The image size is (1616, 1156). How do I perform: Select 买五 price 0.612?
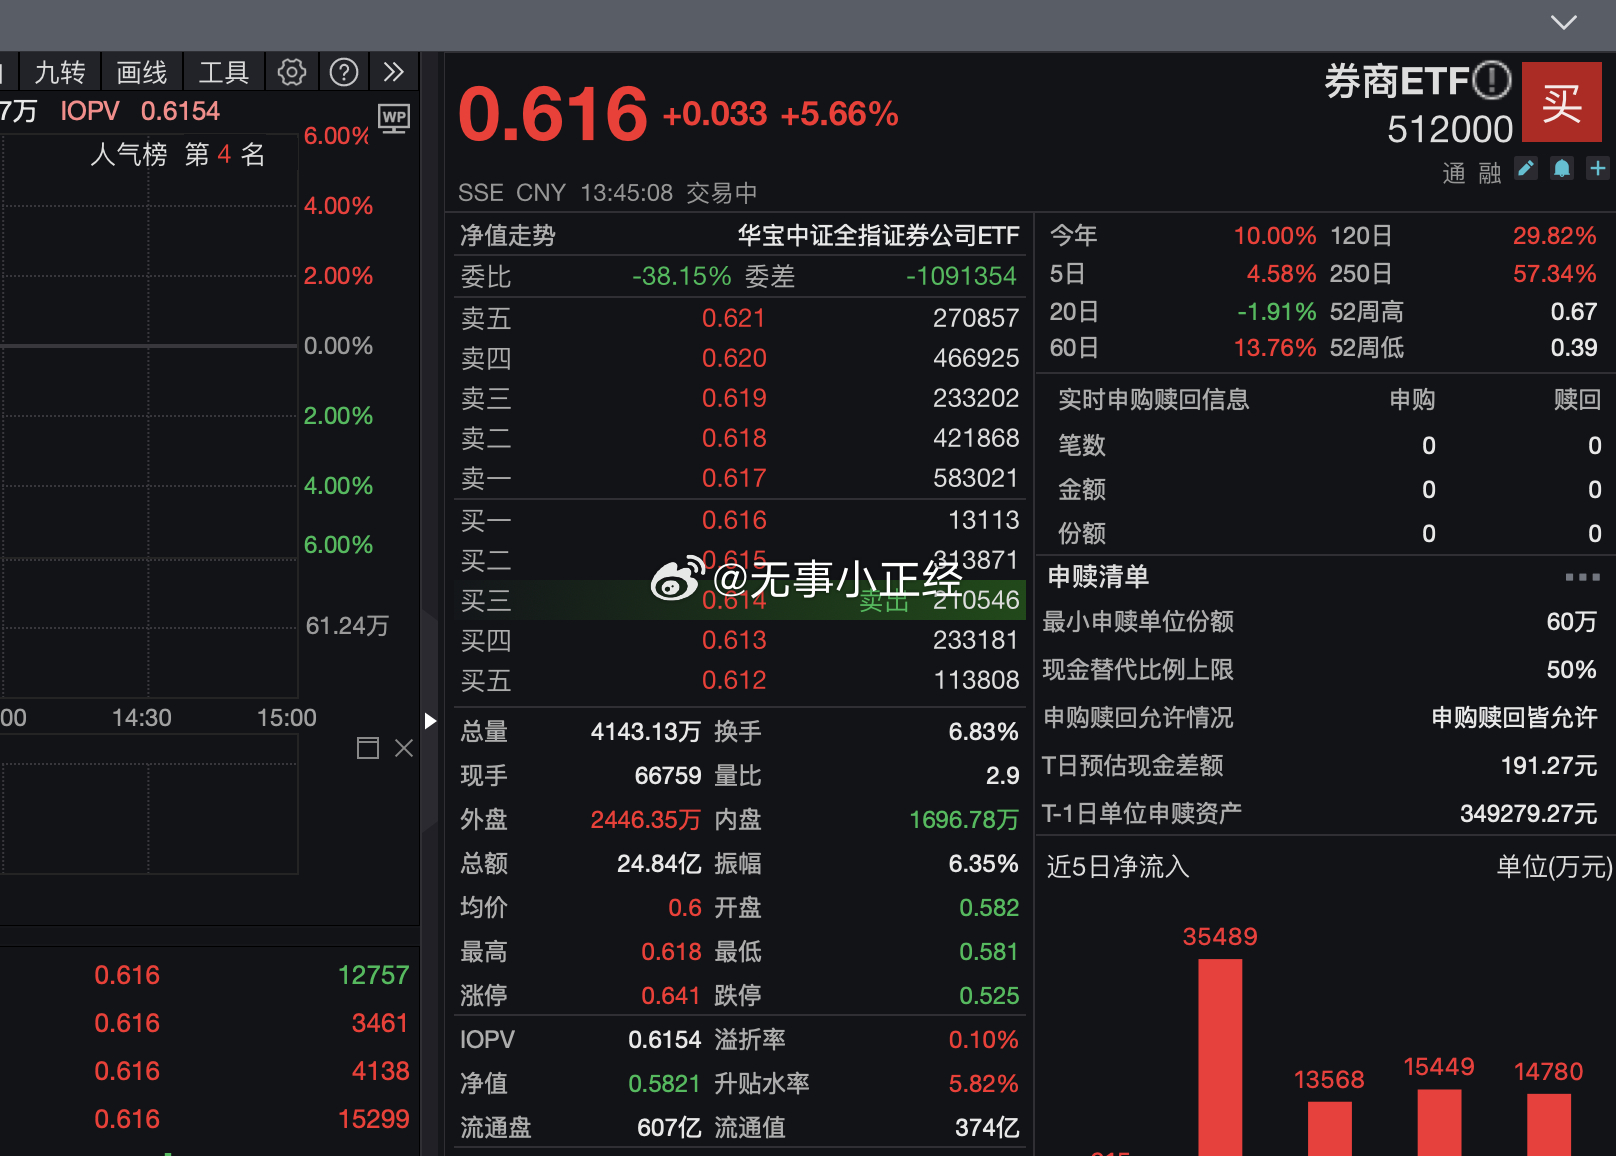click(x=734, y=680)
